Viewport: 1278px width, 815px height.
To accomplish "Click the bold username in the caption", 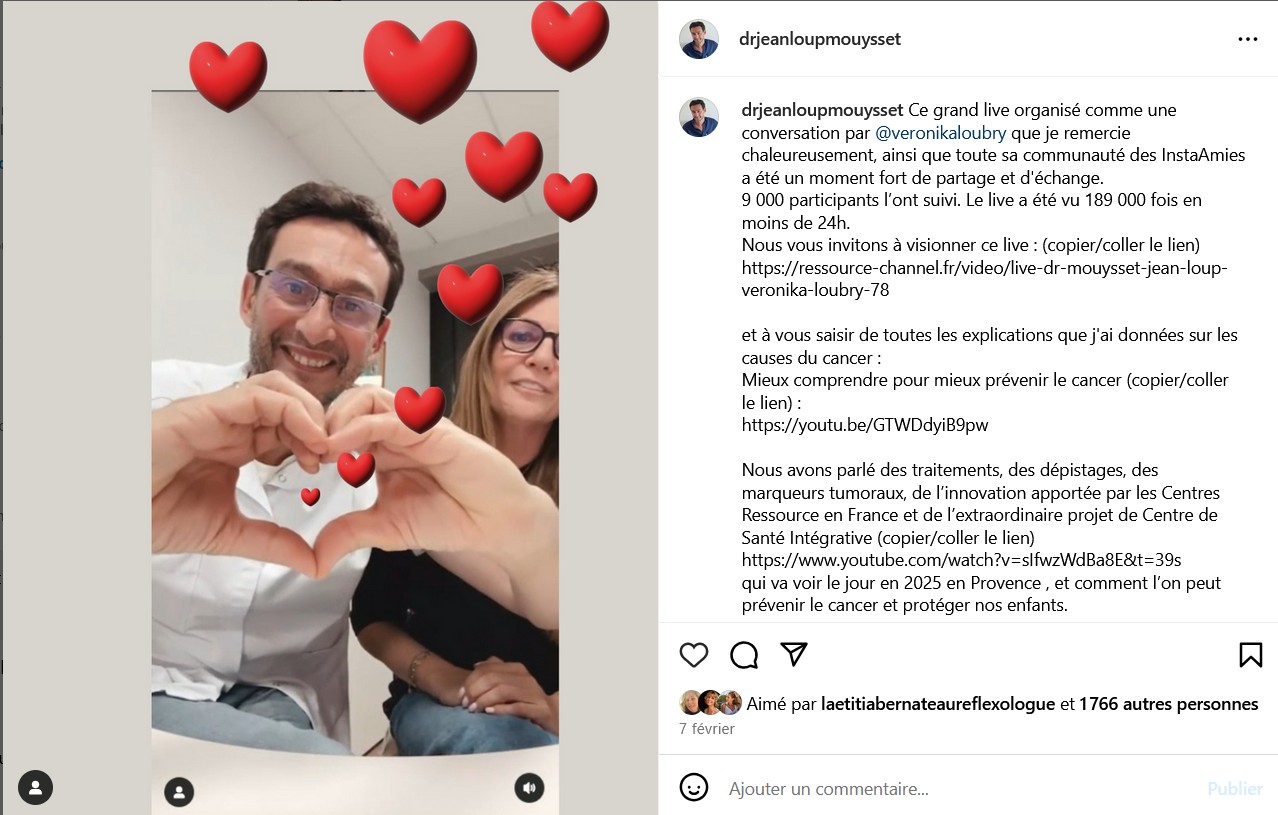I will [823, 110].
